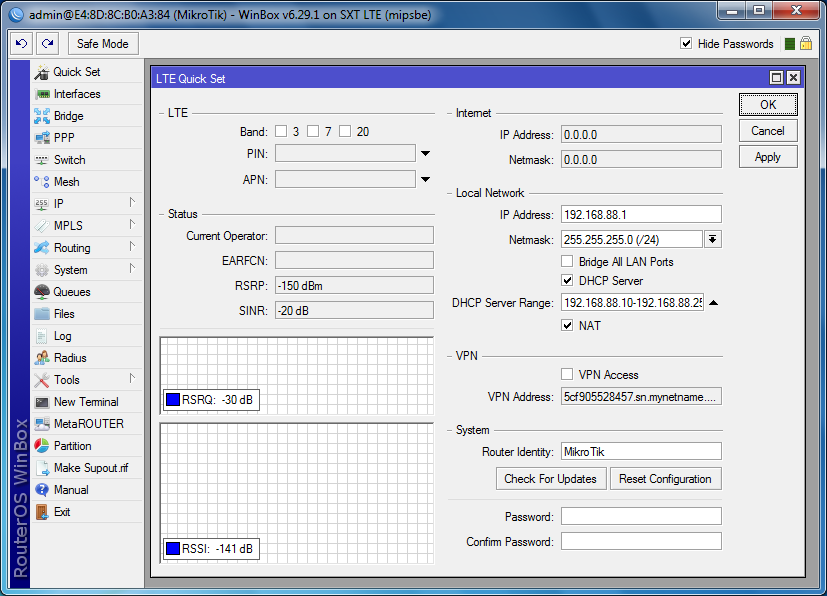827x596 pixels.
Task: Click the undo arrow icon in toolbar
Action: pyautogui.click(x=22, y=44)
